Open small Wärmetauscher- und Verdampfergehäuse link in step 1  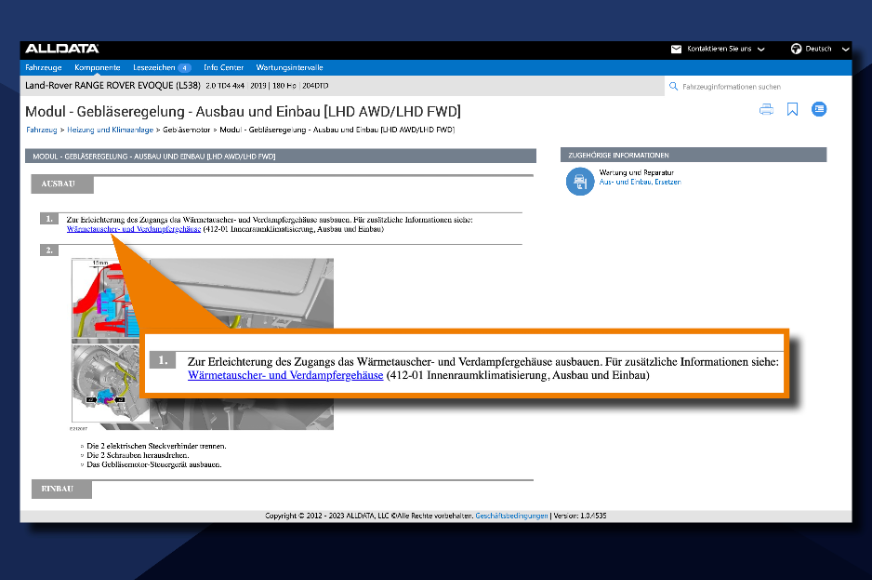pos(133,229)
